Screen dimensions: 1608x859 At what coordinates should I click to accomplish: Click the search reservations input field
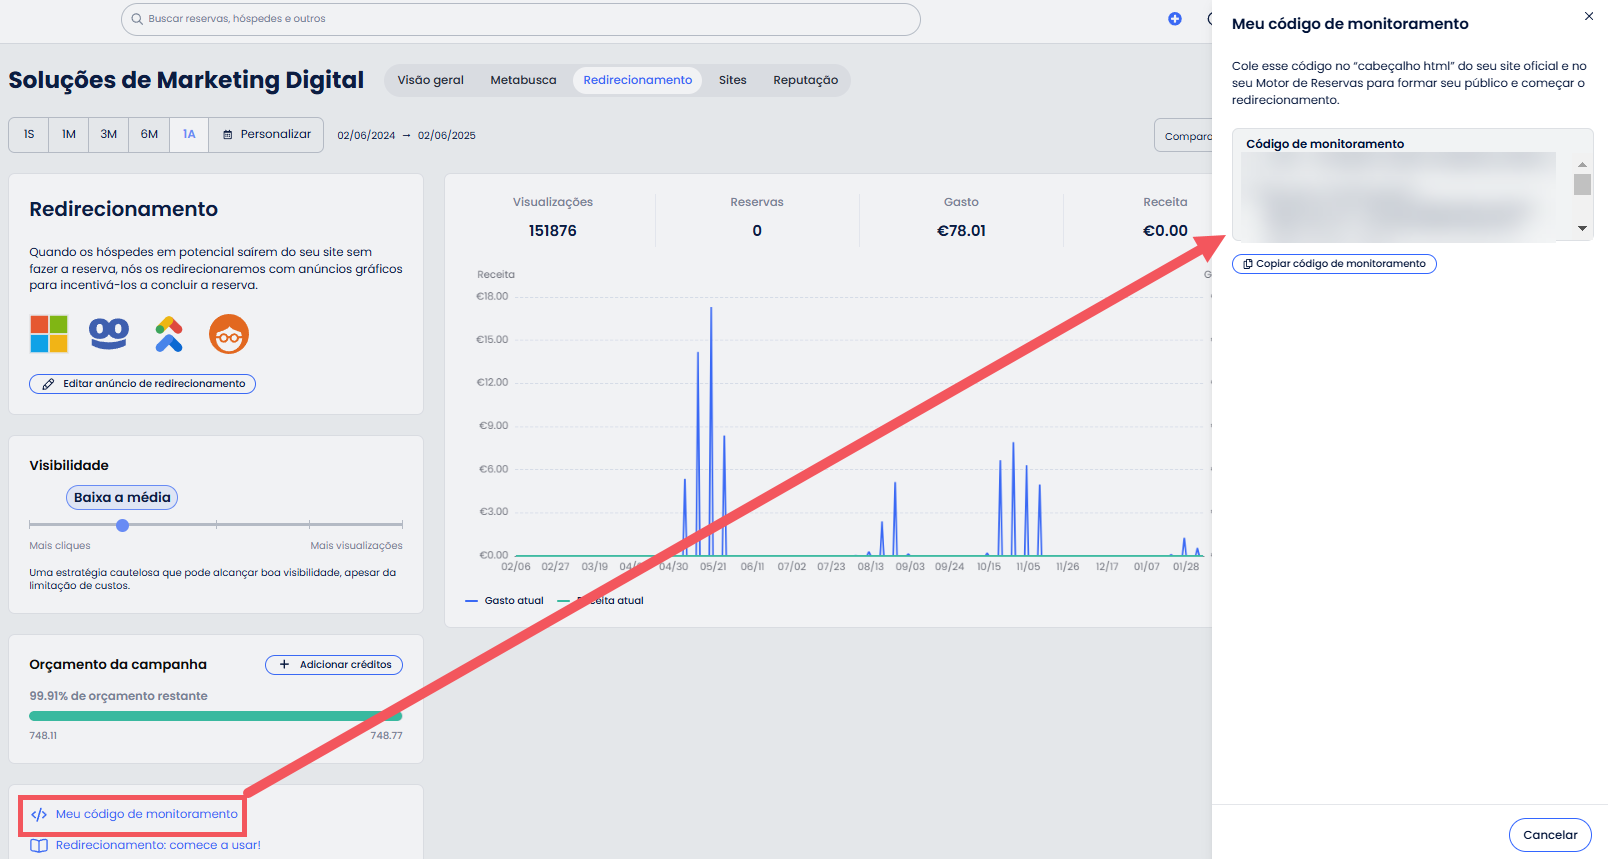(x=521, y=19)
